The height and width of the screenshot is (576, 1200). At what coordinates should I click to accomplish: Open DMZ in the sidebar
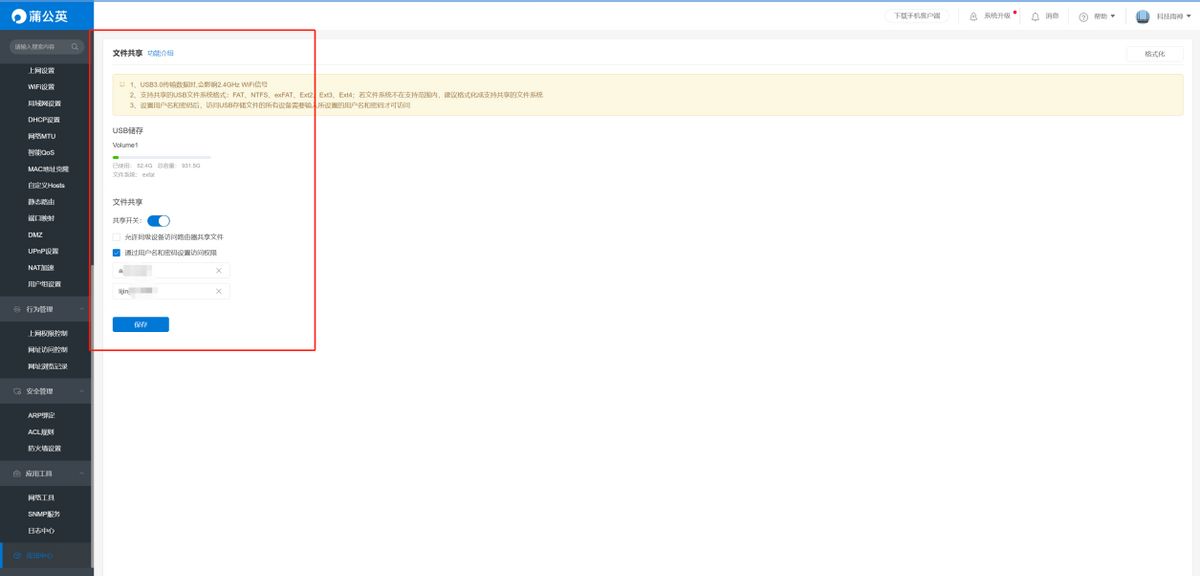35,235
